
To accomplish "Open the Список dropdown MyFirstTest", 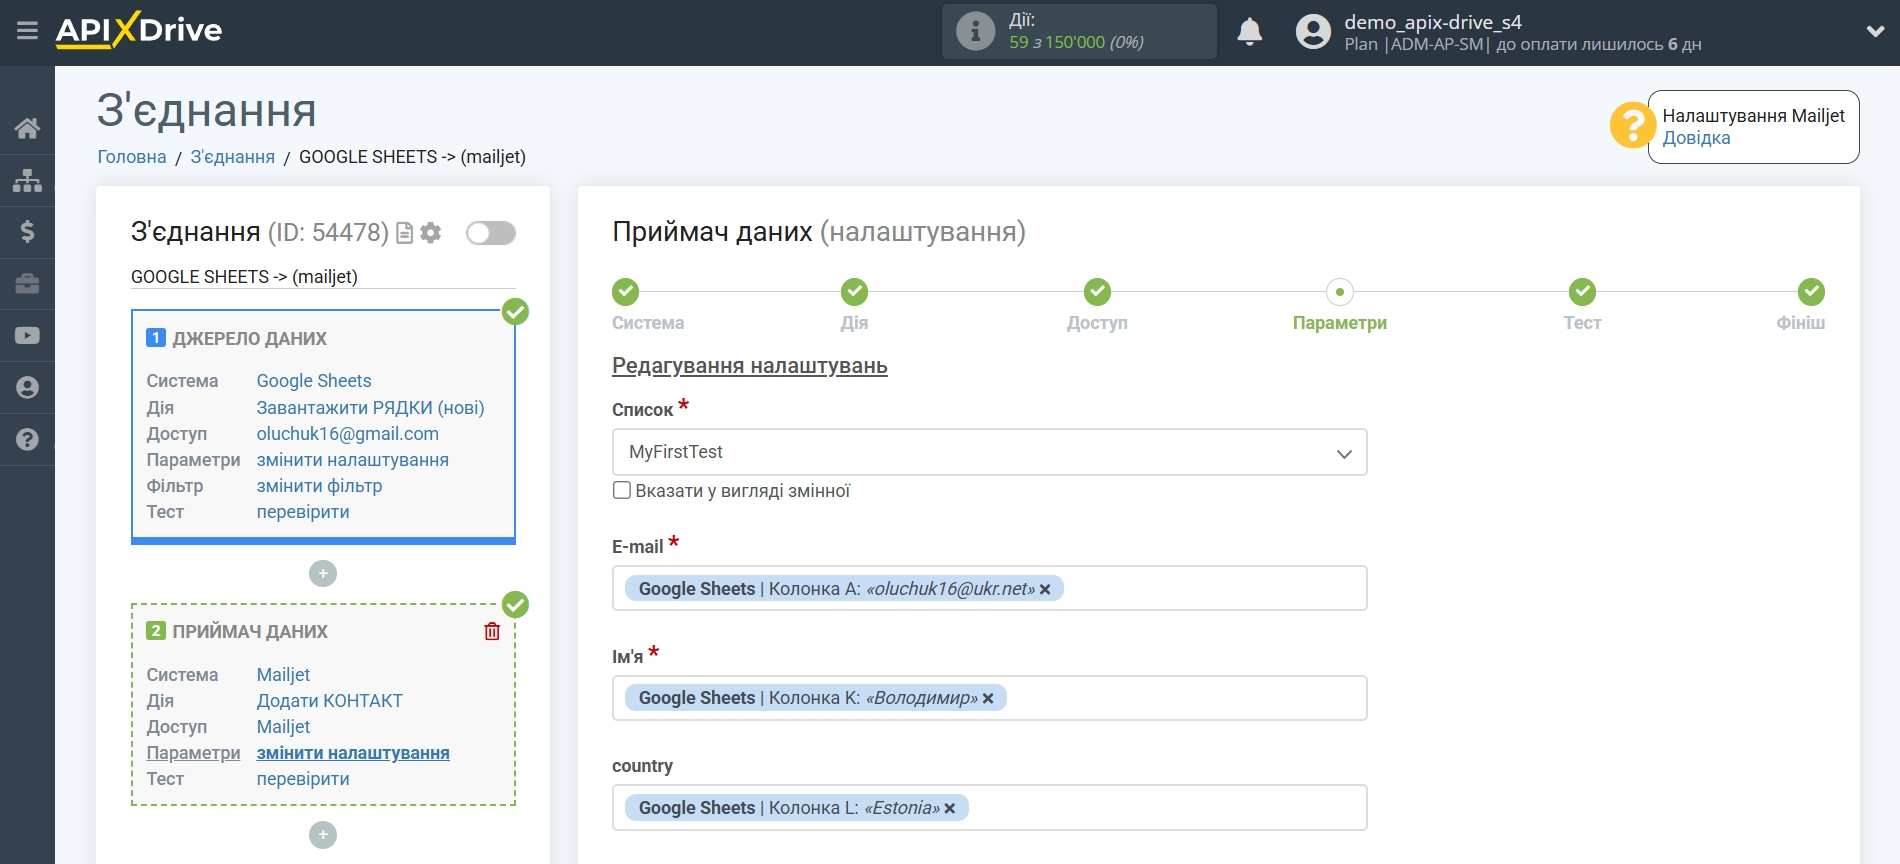I will click(989, 452).
